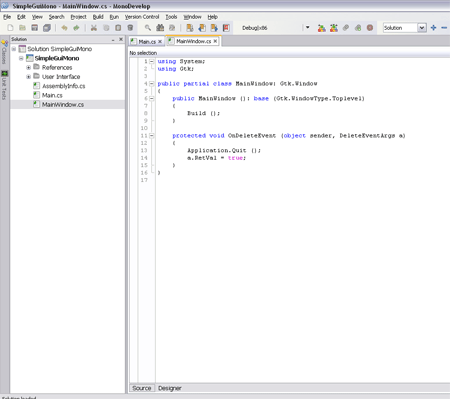Open the Window menu
This screenshot has height=399, width=450.
pos(192,17)
